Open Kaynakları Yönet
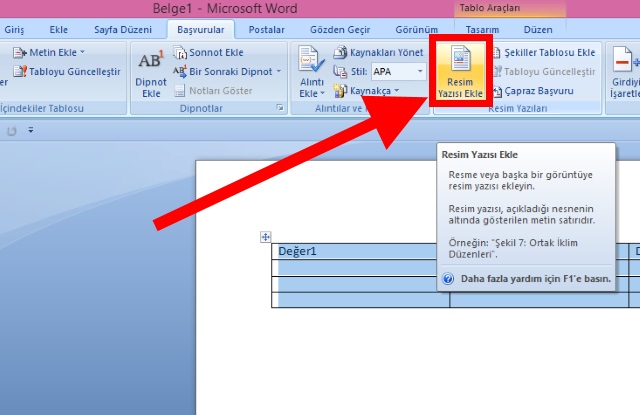640x415 pixels. (378, 53)
